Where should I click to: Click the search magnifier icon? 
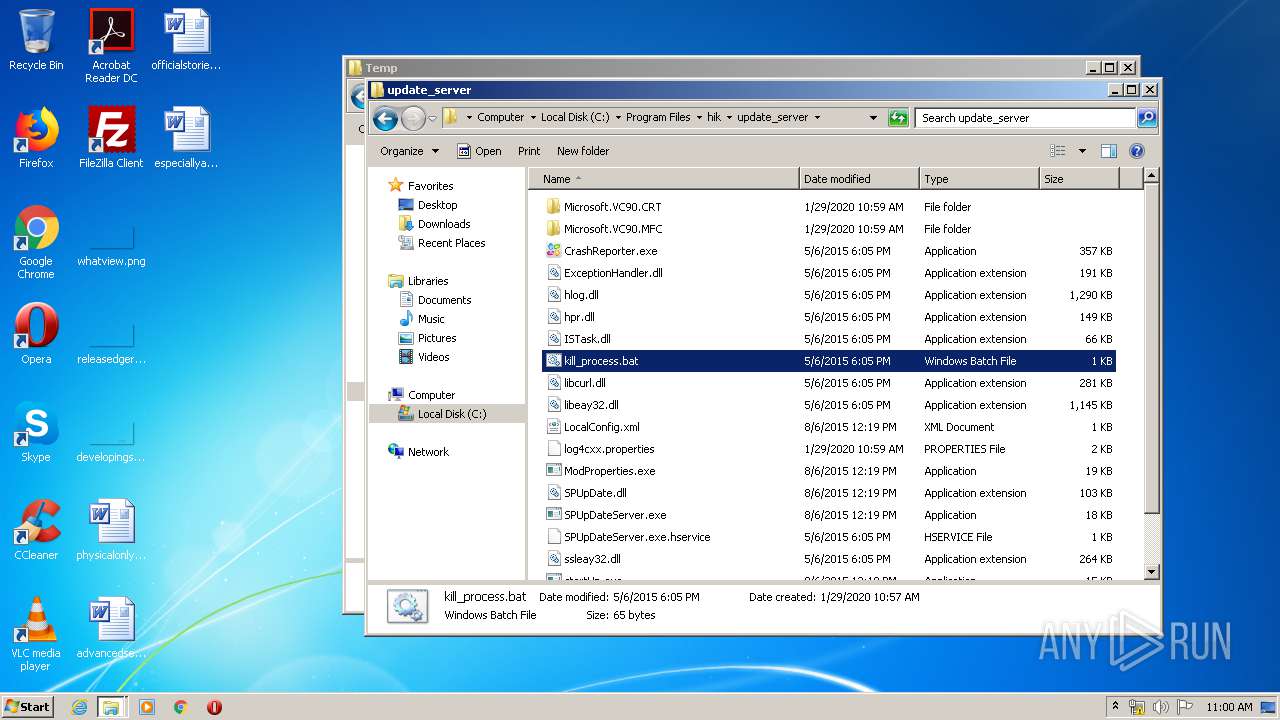[x=1147, y=117]
